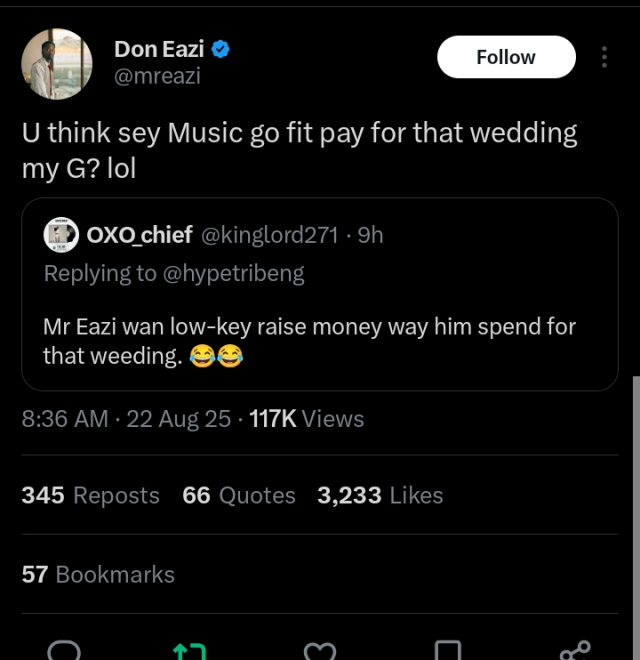
Task: Click the 8:36 AM timestamp
Action: pyautogui.click(x=65, y=419)
